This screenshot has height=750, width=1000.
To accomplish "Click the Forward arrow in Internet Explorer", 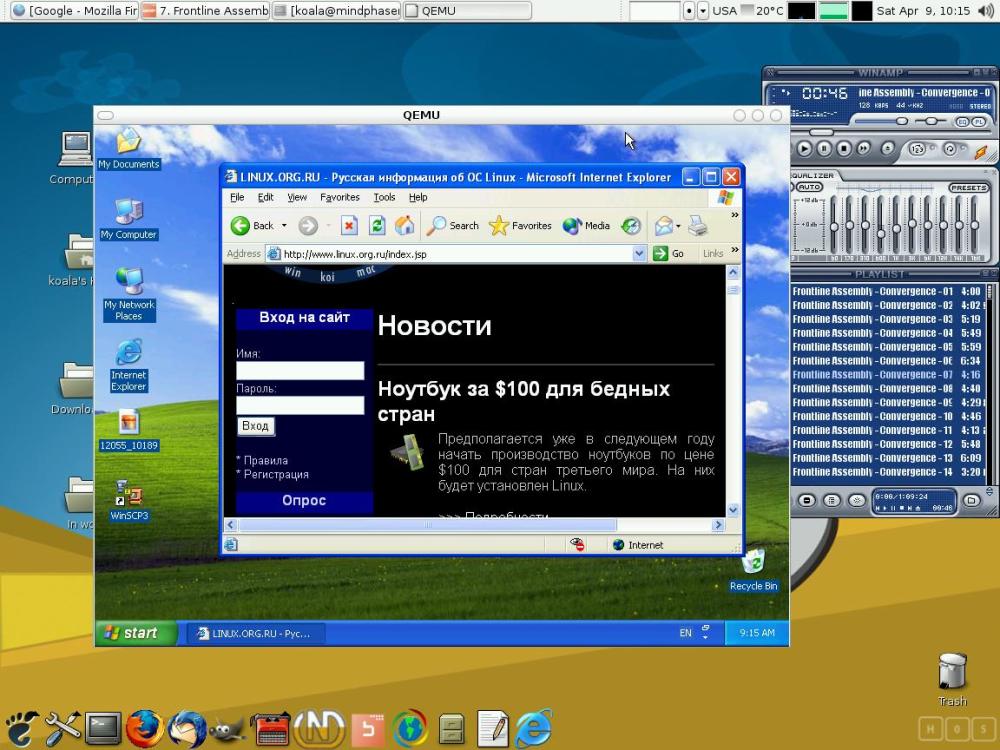I will click(x=308, y=226).
